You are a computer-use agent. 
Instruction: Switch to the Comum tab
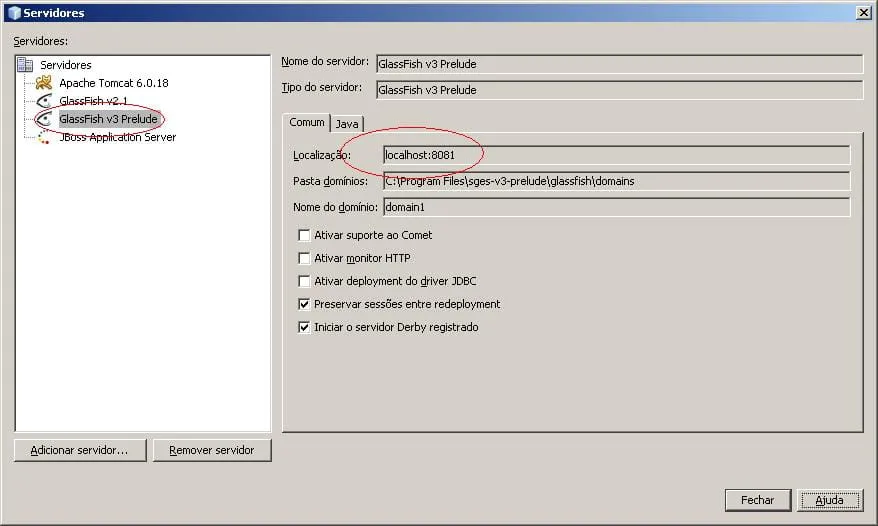pos(307,122)
